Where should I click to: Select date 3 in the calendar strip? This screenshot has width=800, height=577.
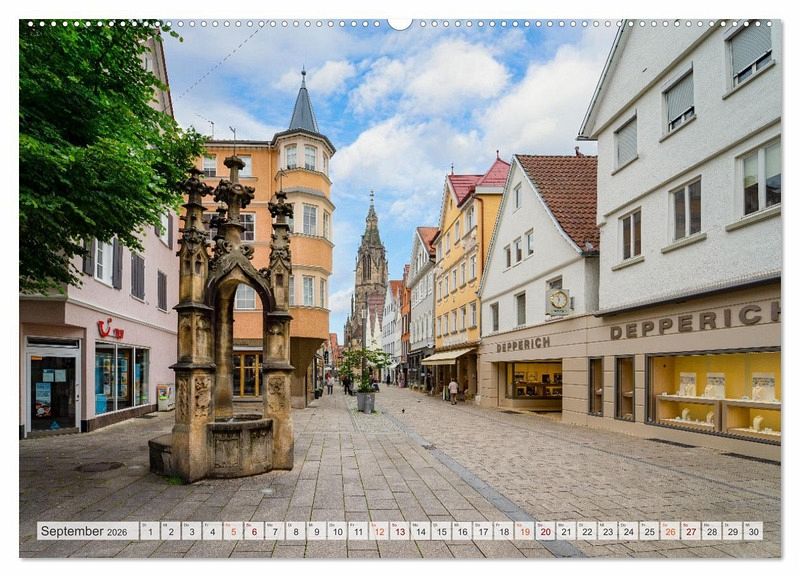point(192,531)
